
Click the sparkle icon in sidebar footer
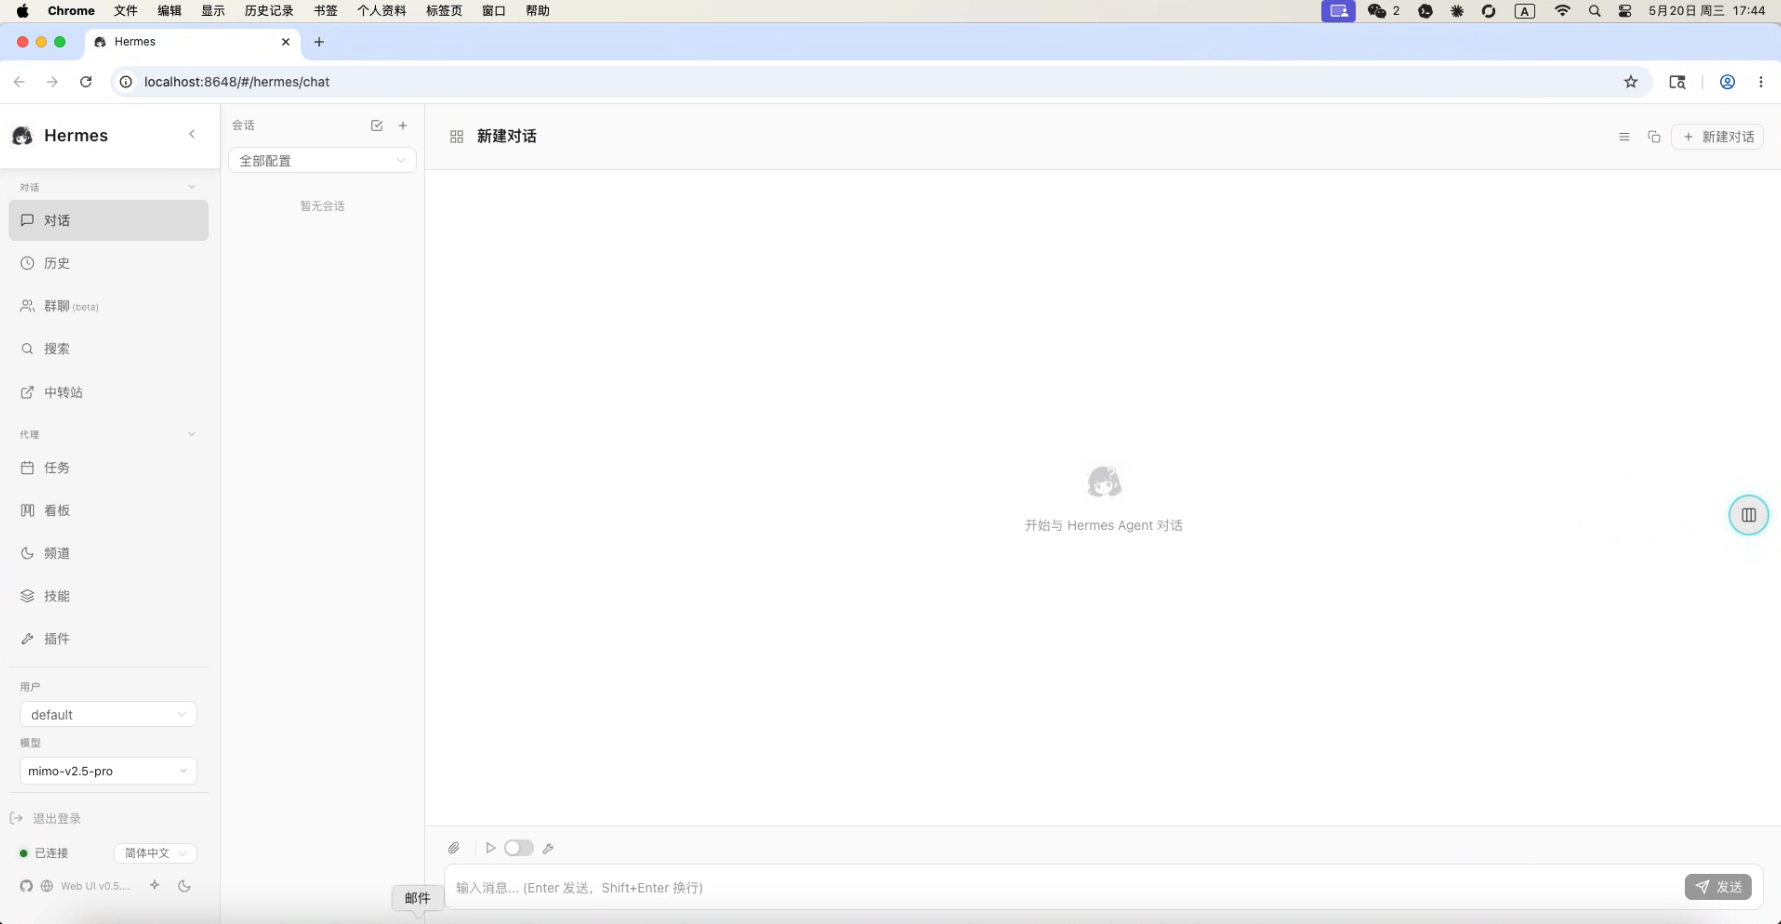point(155,885)
